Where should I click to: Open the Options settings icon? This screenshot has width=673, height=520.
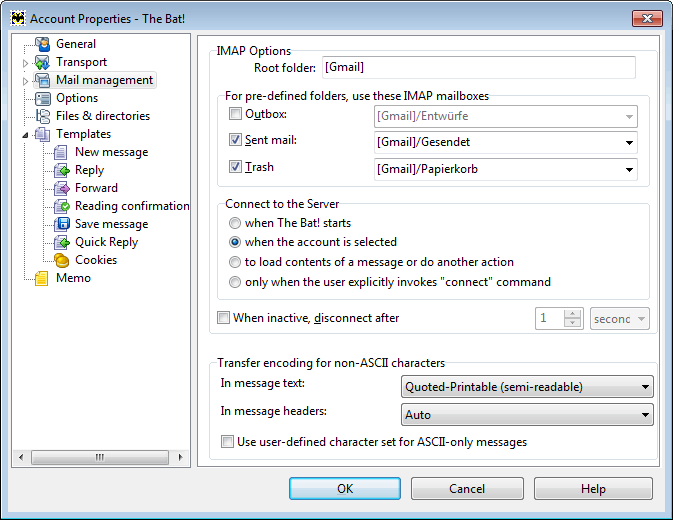[42, 98]
